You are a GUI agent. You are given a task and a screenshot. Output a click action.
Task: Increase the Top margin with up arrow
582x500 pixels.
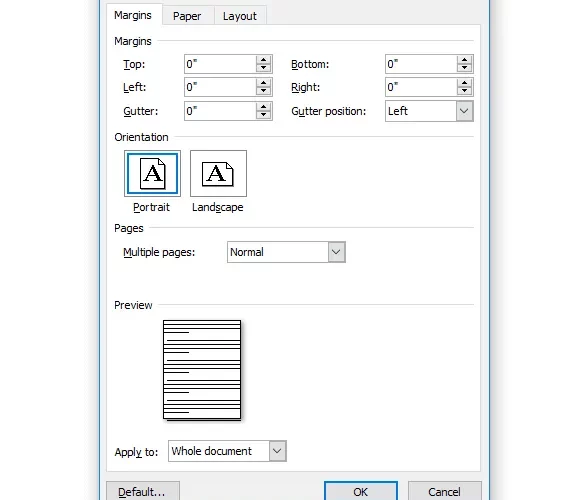(x=264, y=60)
